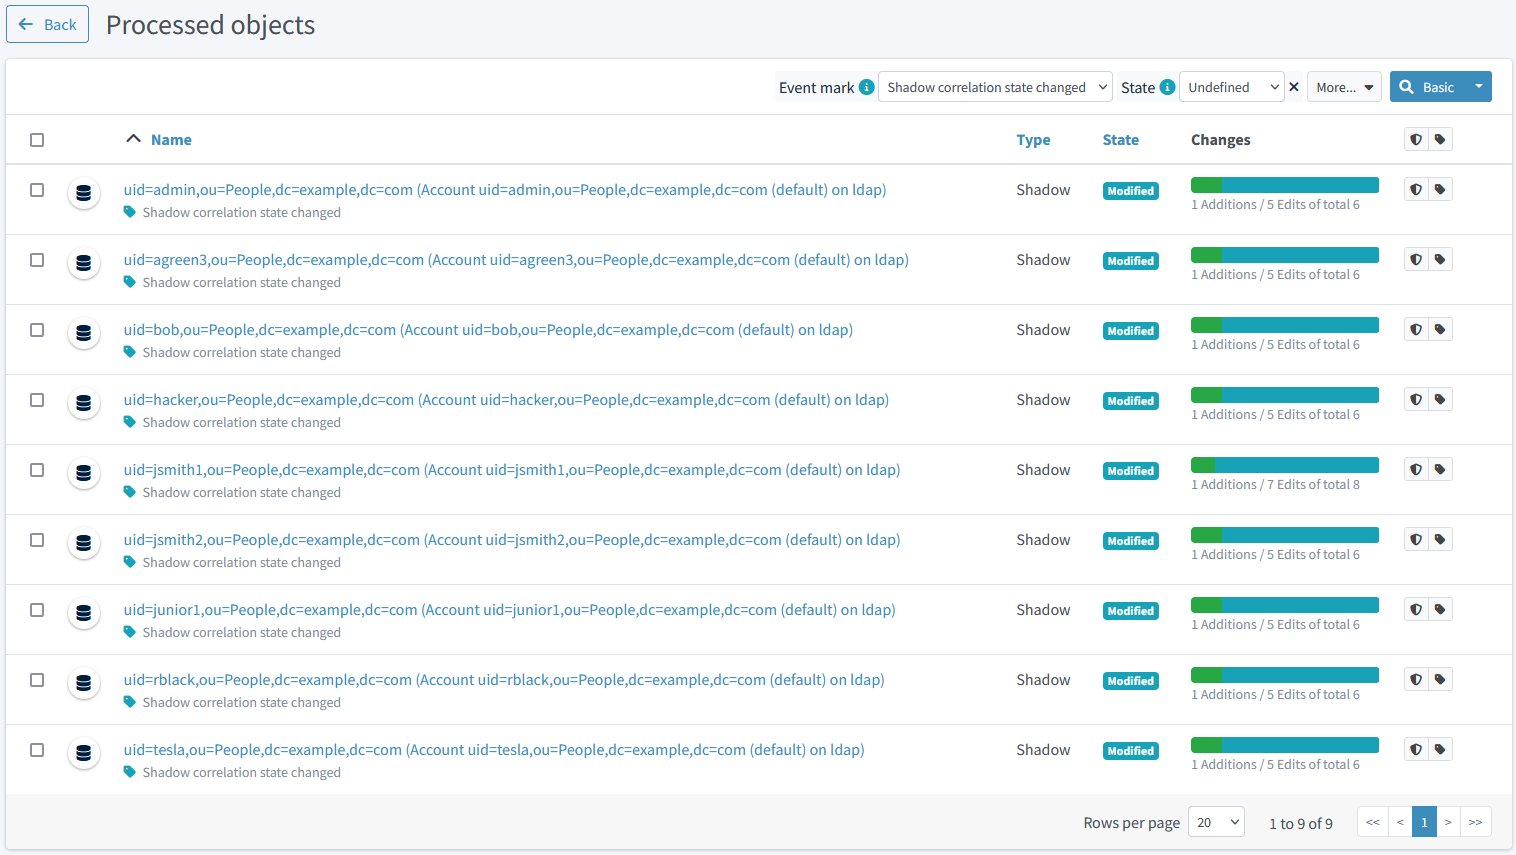Open the Event mark dropdown

[x=994, y=87]
